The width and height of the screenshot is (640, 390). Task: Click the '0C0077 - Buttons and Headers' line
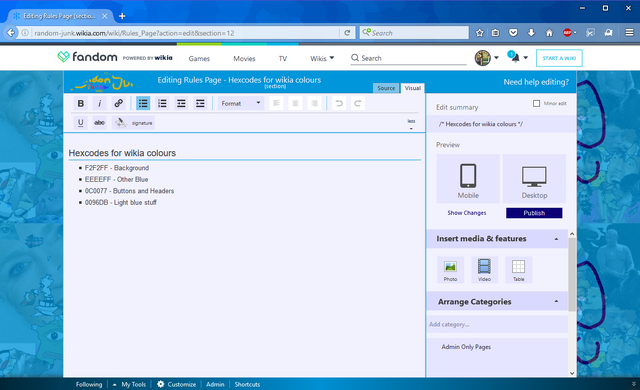[x=129, y=191]
